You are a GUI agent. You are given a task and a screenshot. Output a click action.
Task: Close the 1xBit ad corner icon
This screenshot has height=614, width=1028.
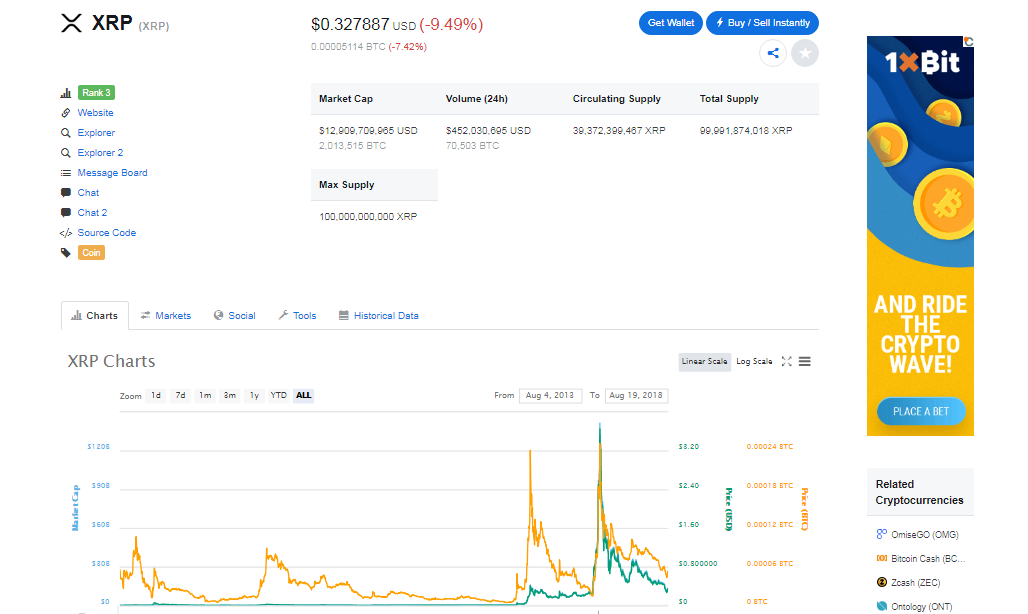pyautogui.click(x=968, y=41)
